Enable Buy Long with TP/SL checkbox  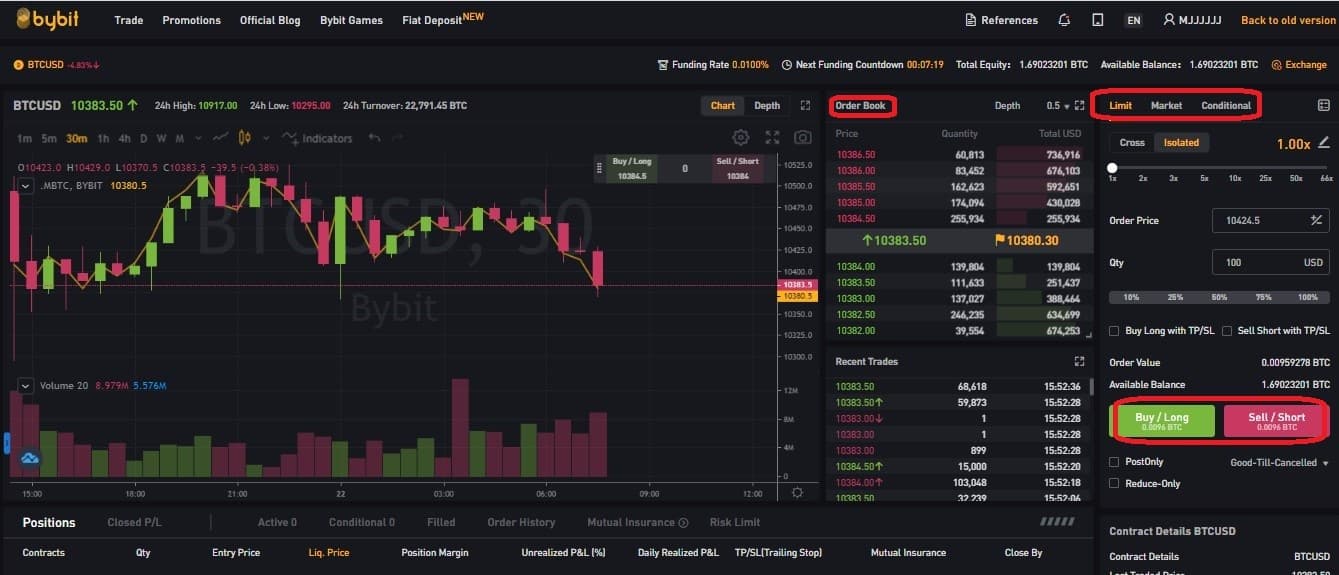1115,330
